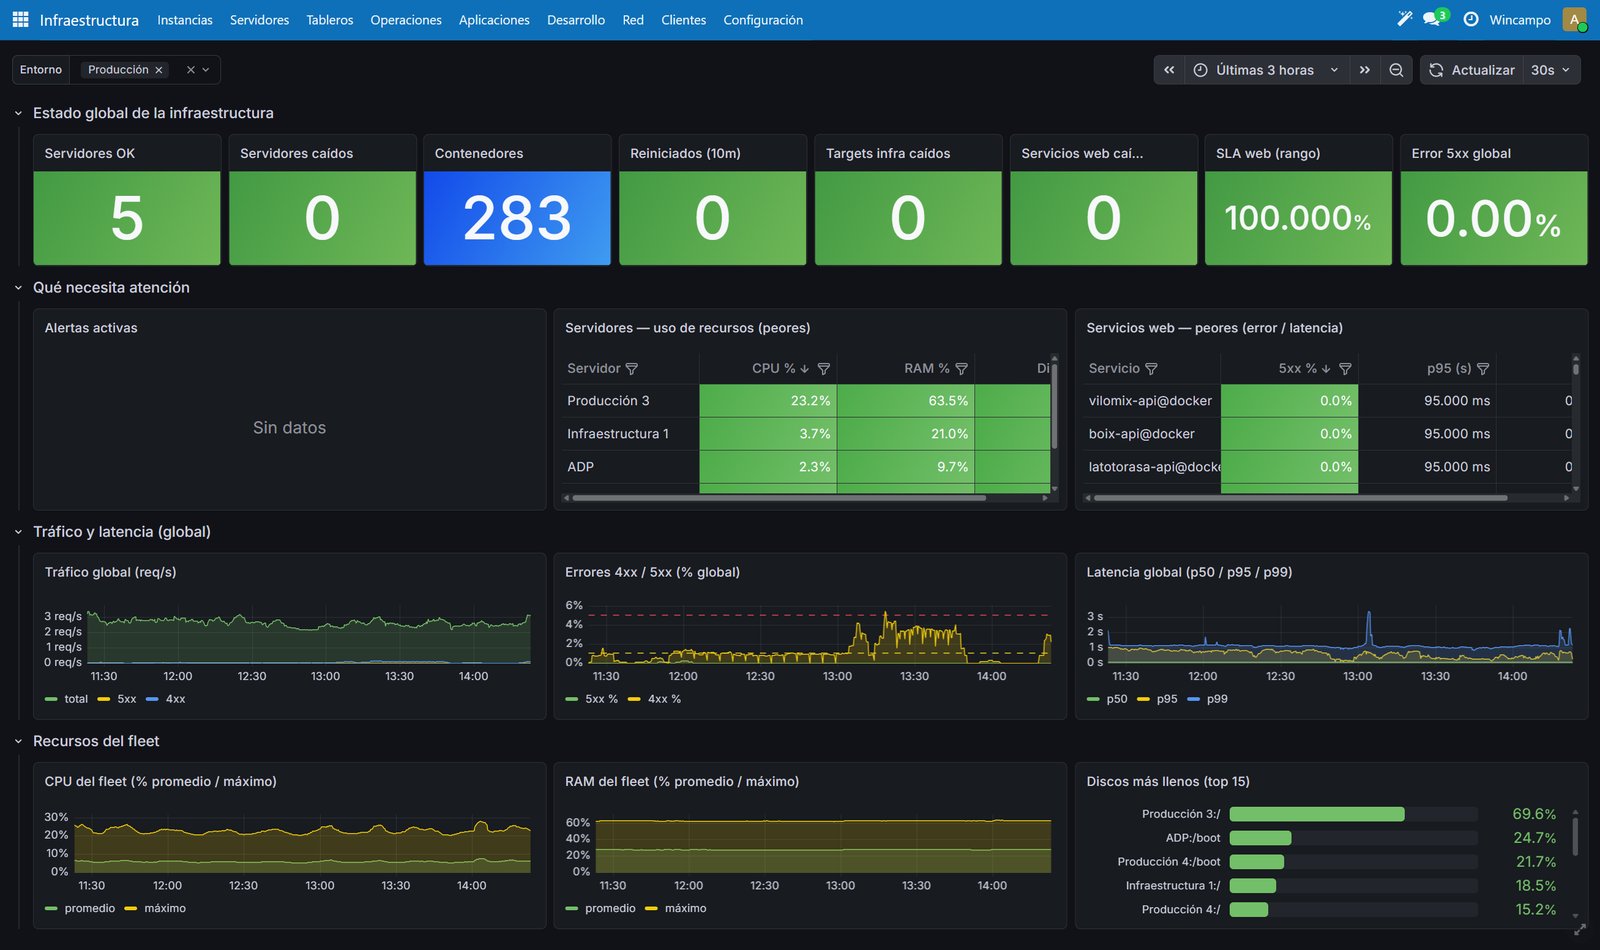Open the Instancias menu

click(185, 20)
